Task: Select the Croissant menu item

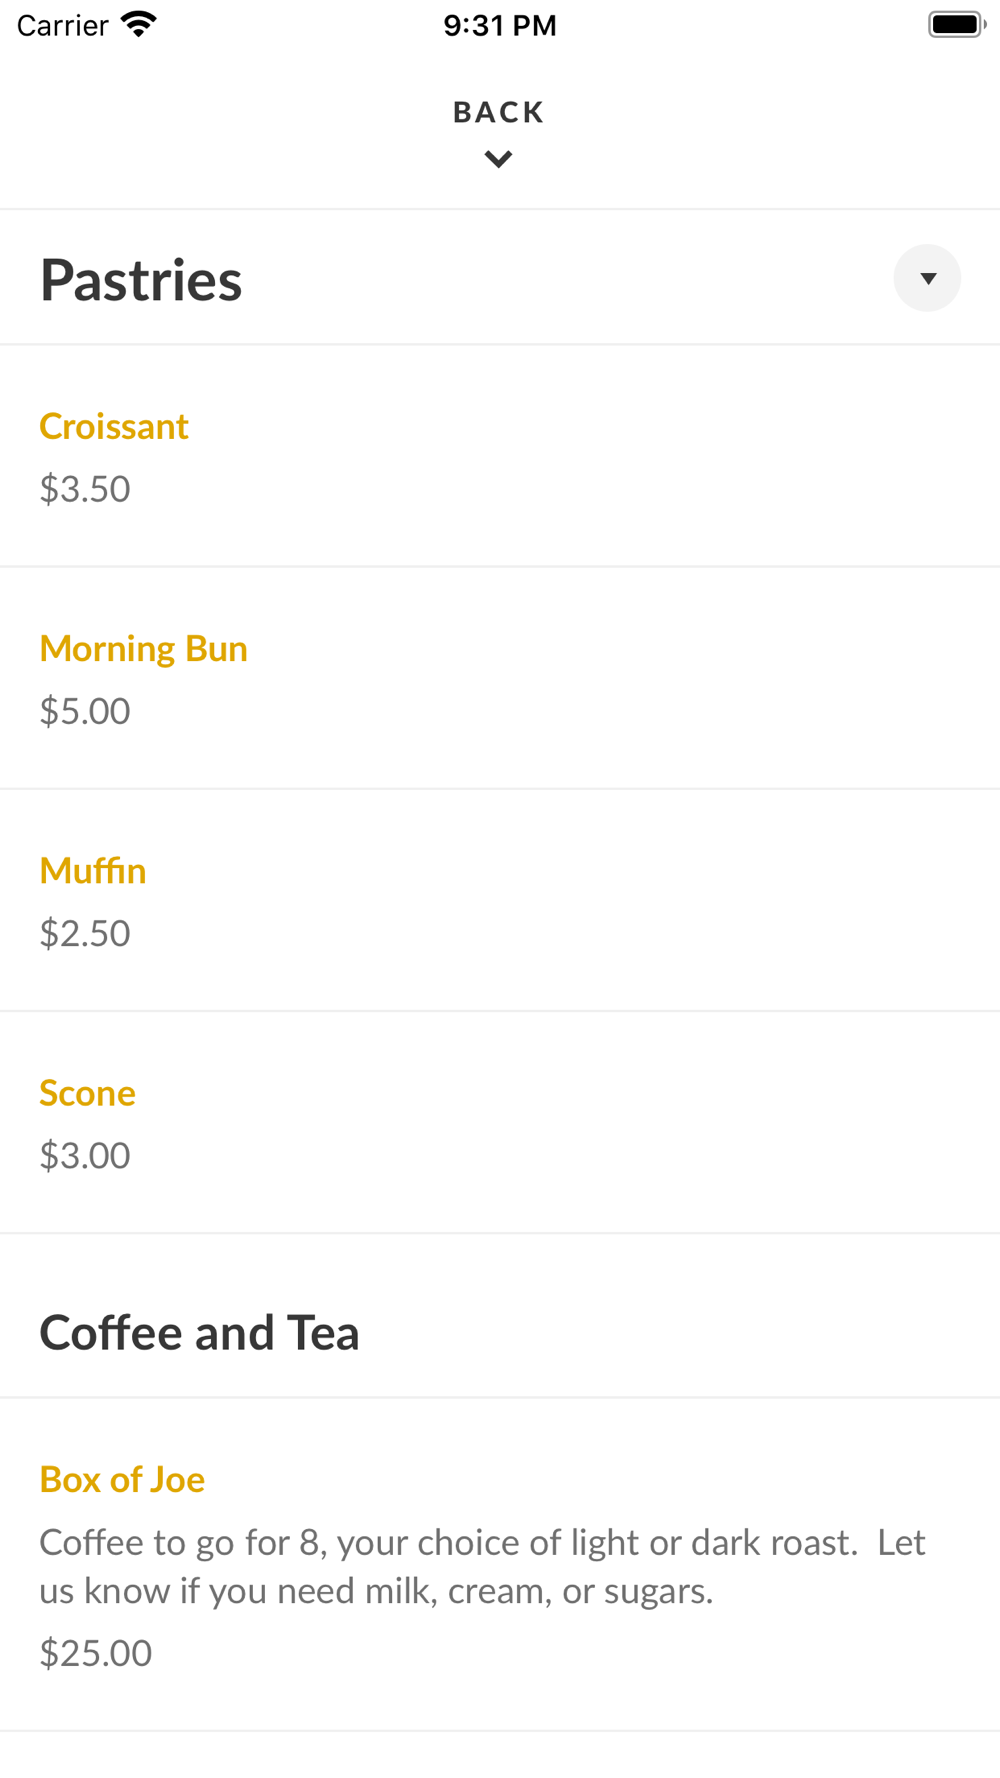Action: click(x=114, y=427)
